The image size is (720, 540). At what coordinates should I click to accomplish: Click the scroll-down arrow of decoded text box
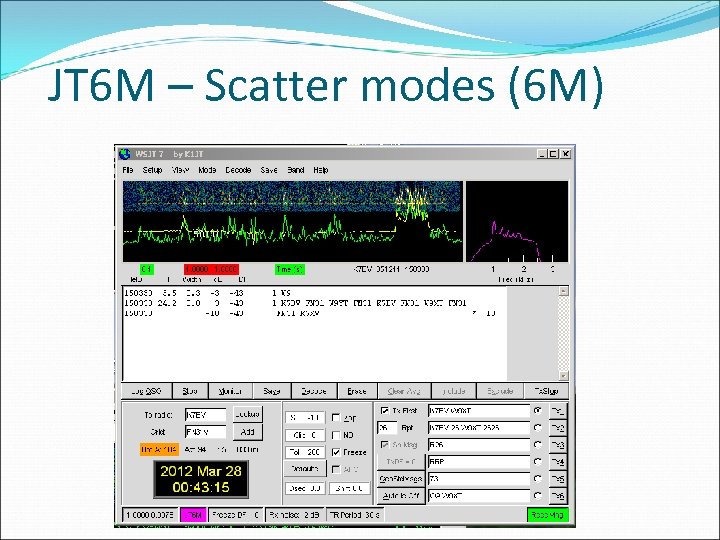click(563, 376)
